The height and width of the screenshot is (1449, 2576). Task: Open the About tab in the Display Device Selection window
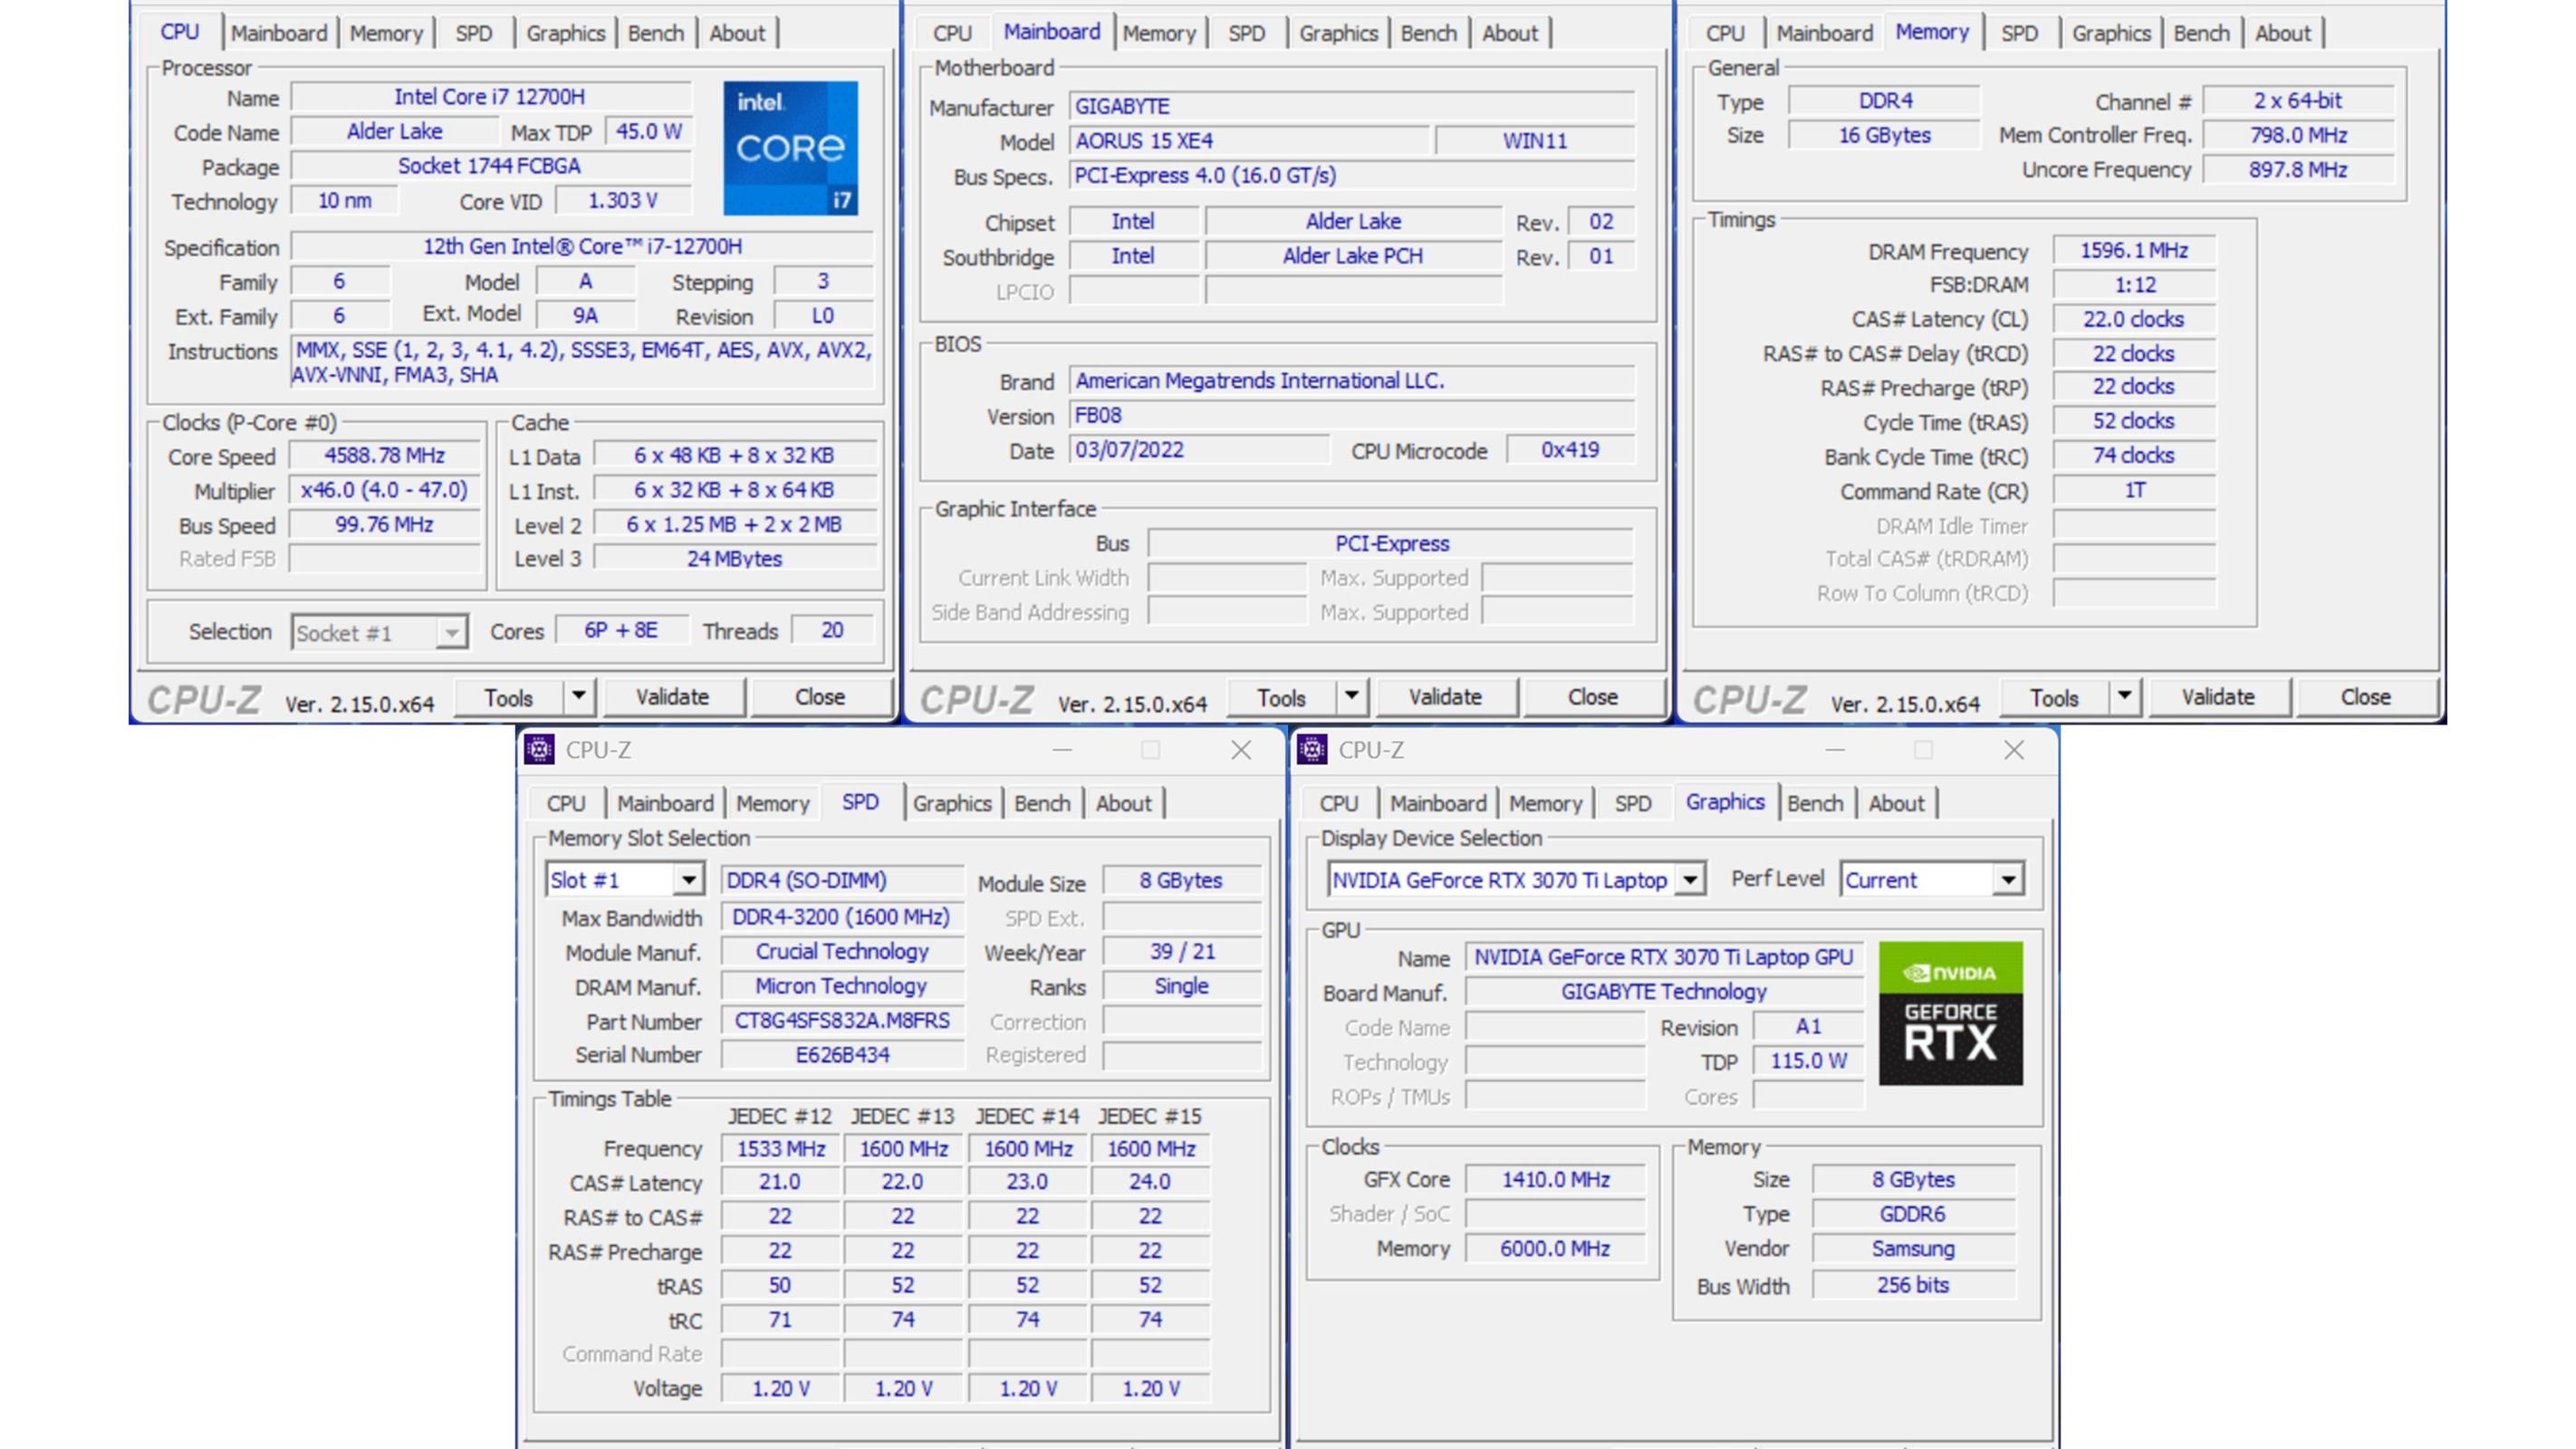coord(1896,803)
